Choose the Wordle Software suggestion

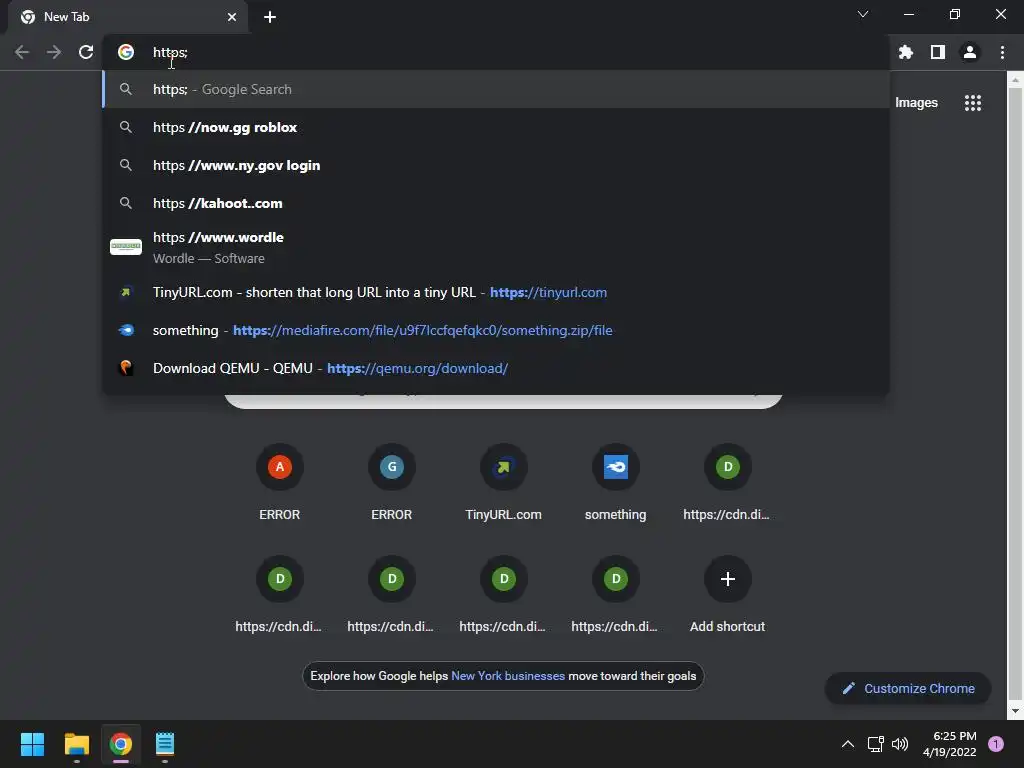[x=496, y=248]
